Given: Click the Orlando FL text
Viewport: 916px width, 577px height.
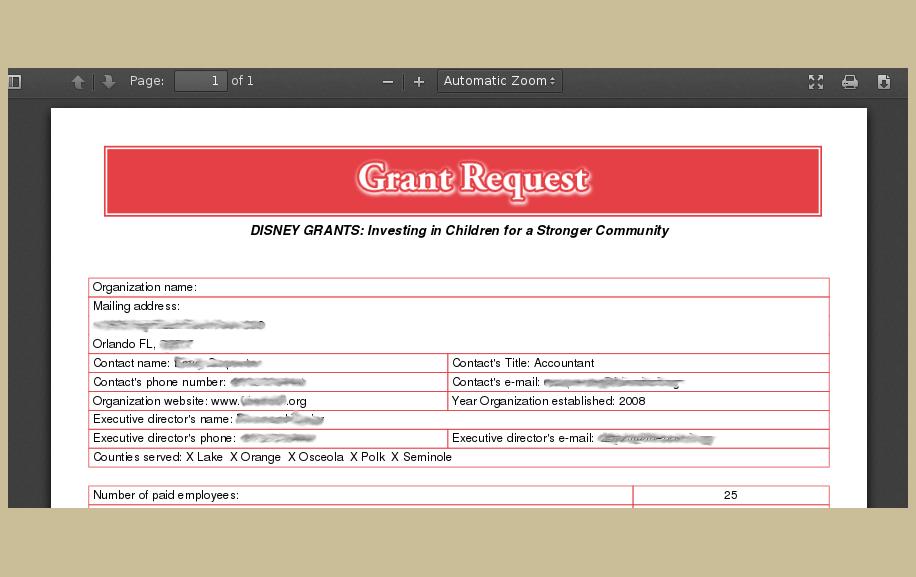Looking at the screenshot, I should click(124, 344).
